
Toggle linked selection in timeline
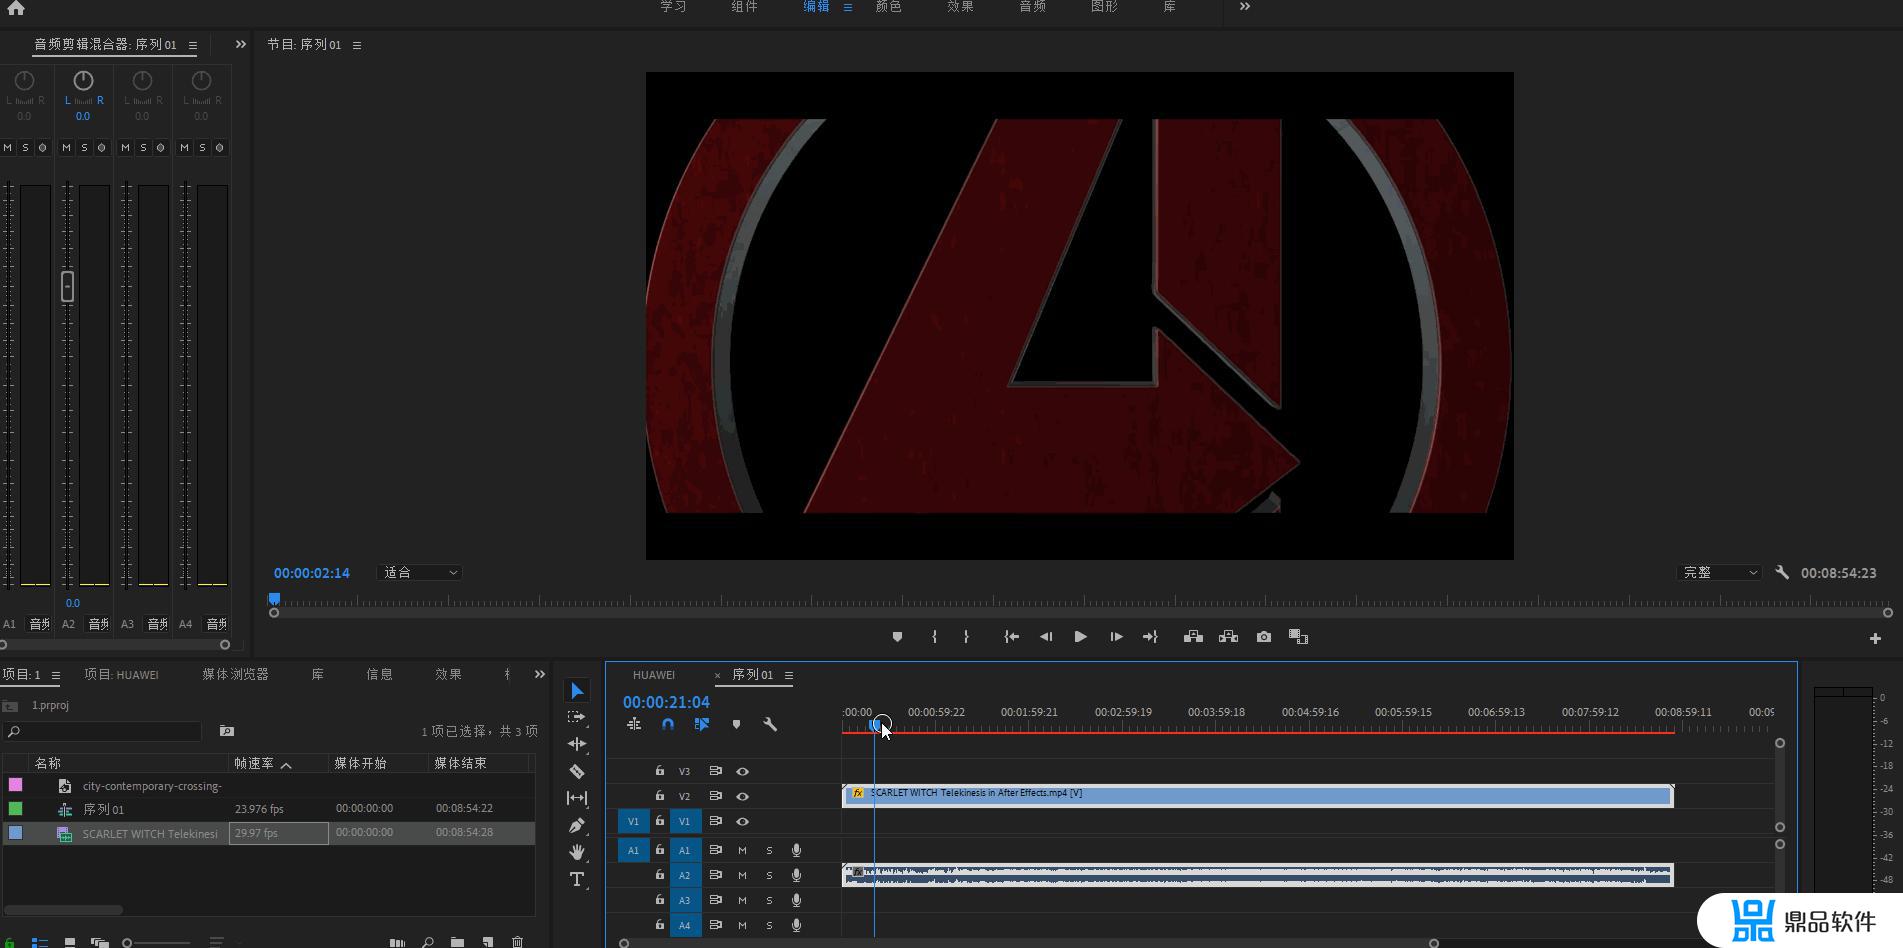coord(702,724)
